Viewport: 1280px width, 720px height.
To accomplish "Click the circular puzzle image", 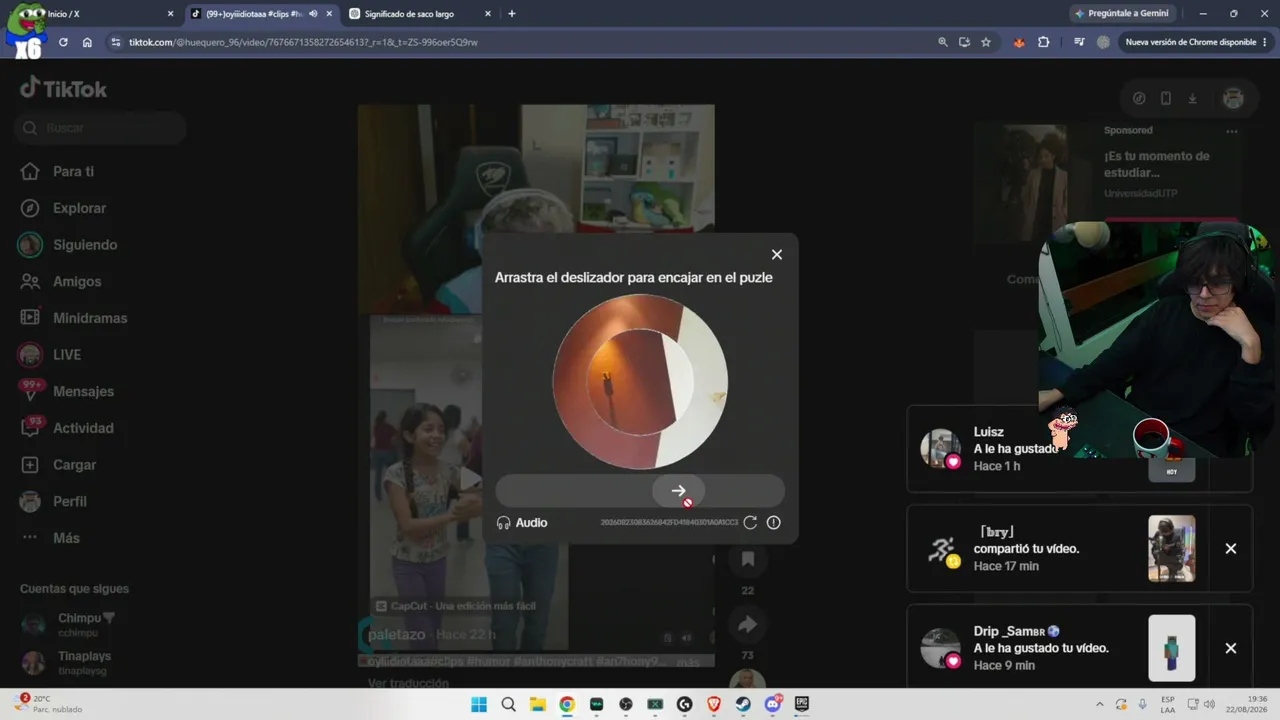I will pos(640,381).
